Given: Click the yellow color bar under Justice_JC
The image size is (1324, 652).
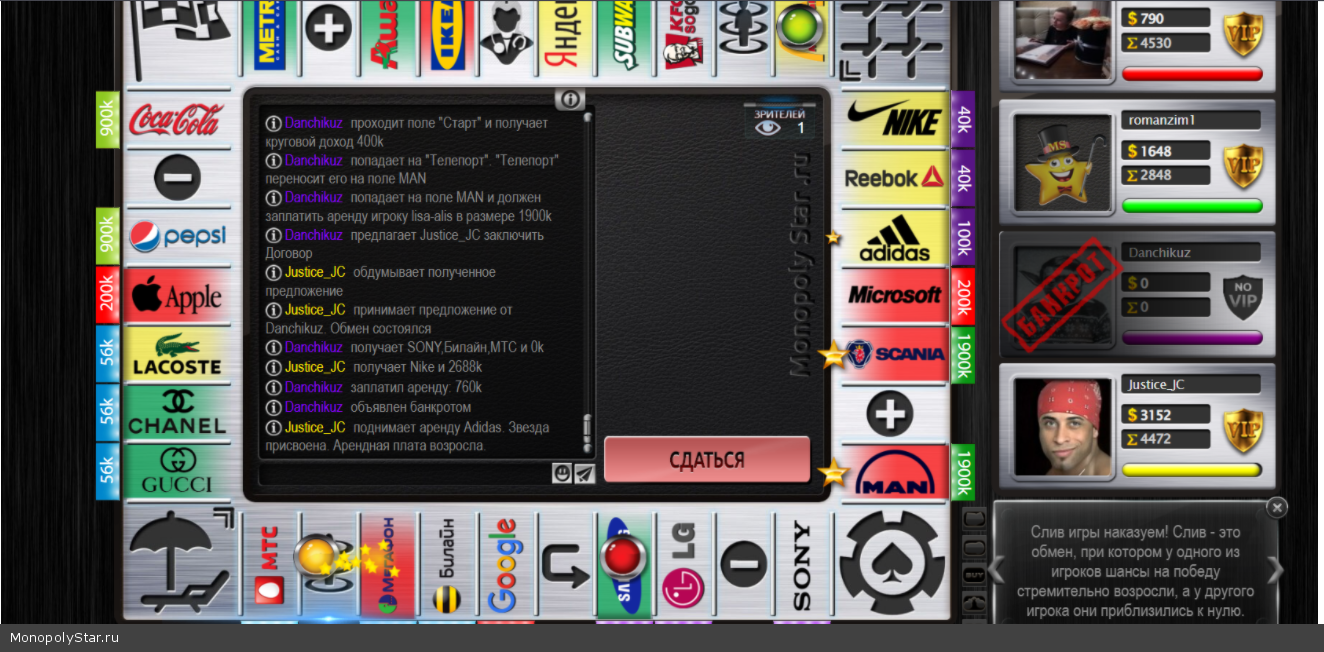Looking at the screenshot, I should [1192, 470].
